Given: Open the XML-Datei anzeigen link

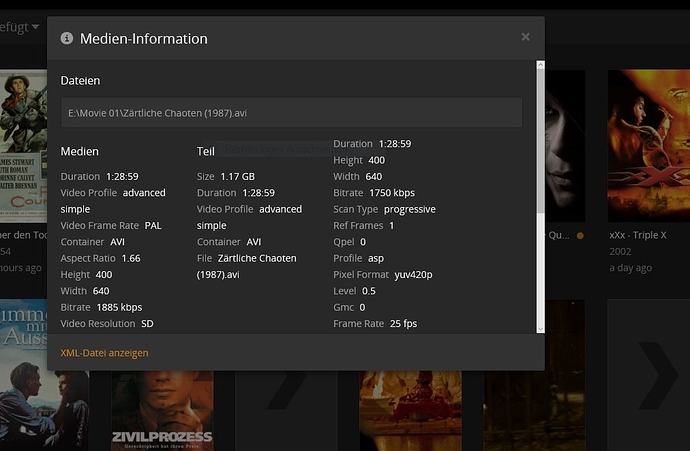Looking at the screenshot, I should tap(104, 353).
